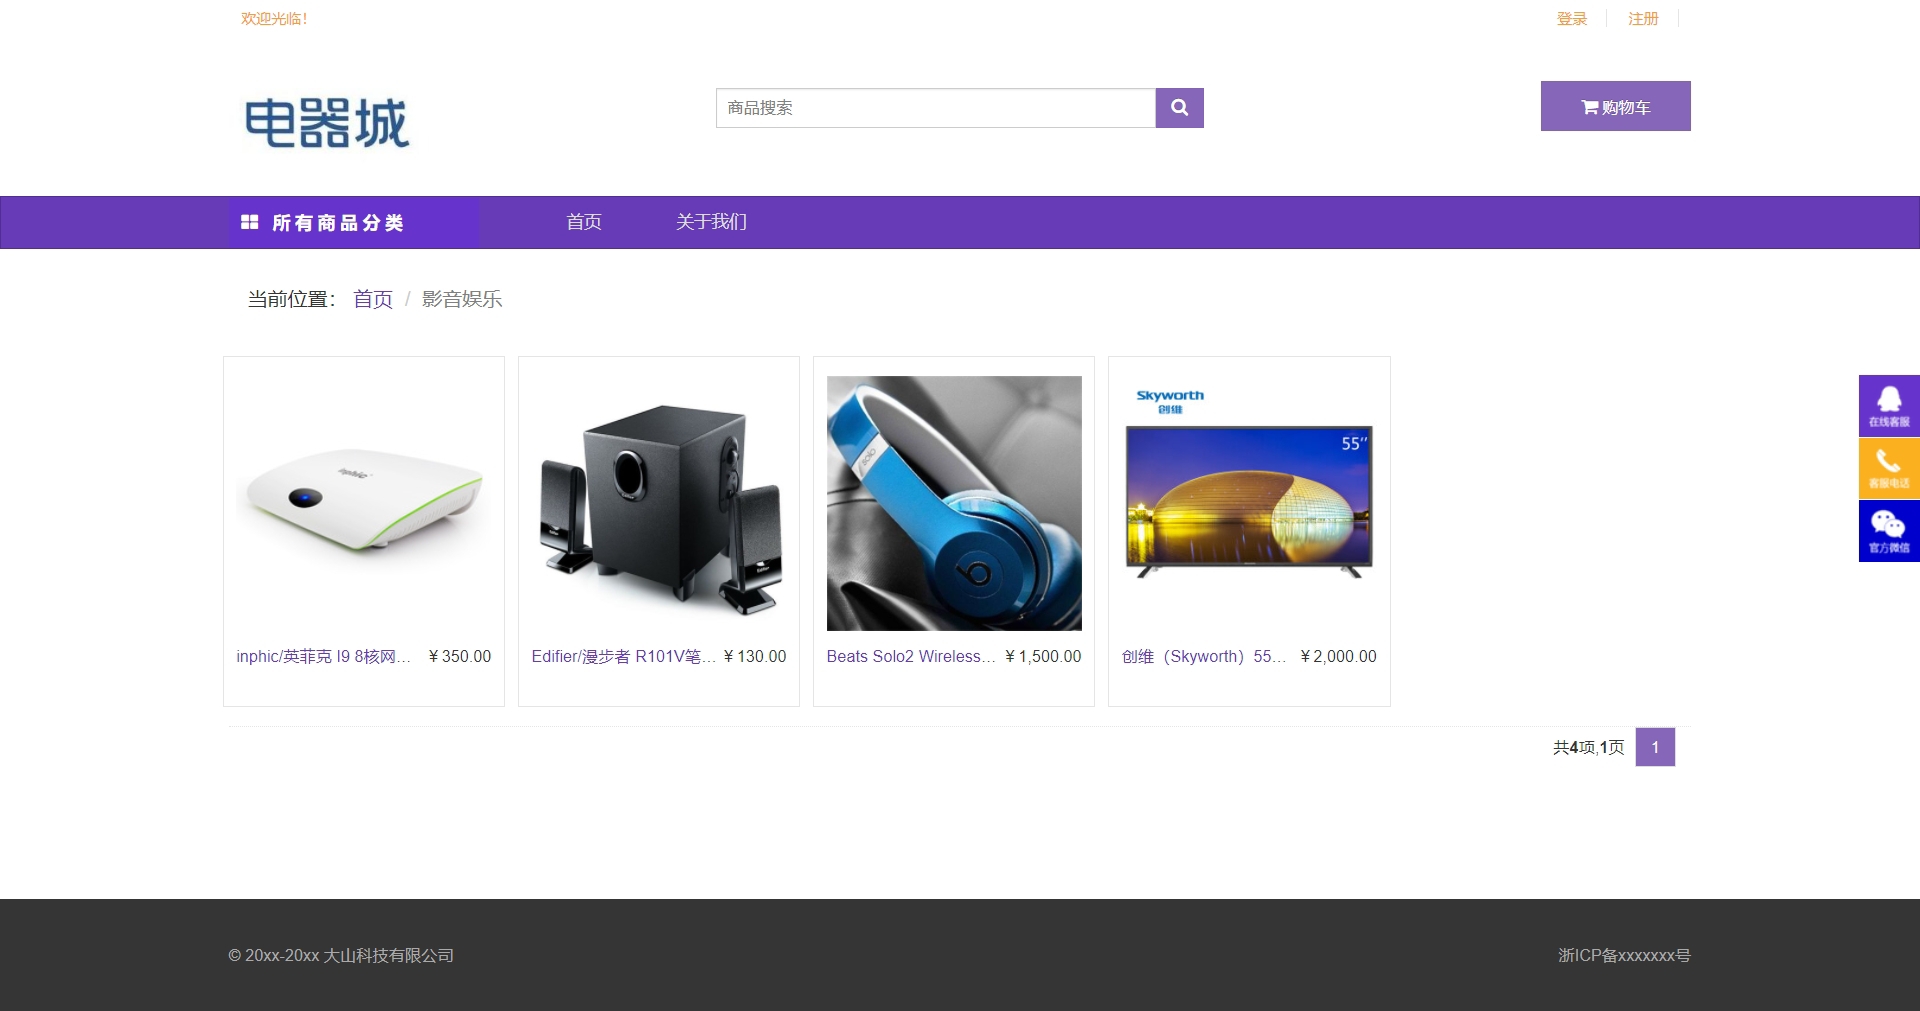Open the 购物车 shopping cart
The image size is (1920, 1011).
coord(1615,106)
